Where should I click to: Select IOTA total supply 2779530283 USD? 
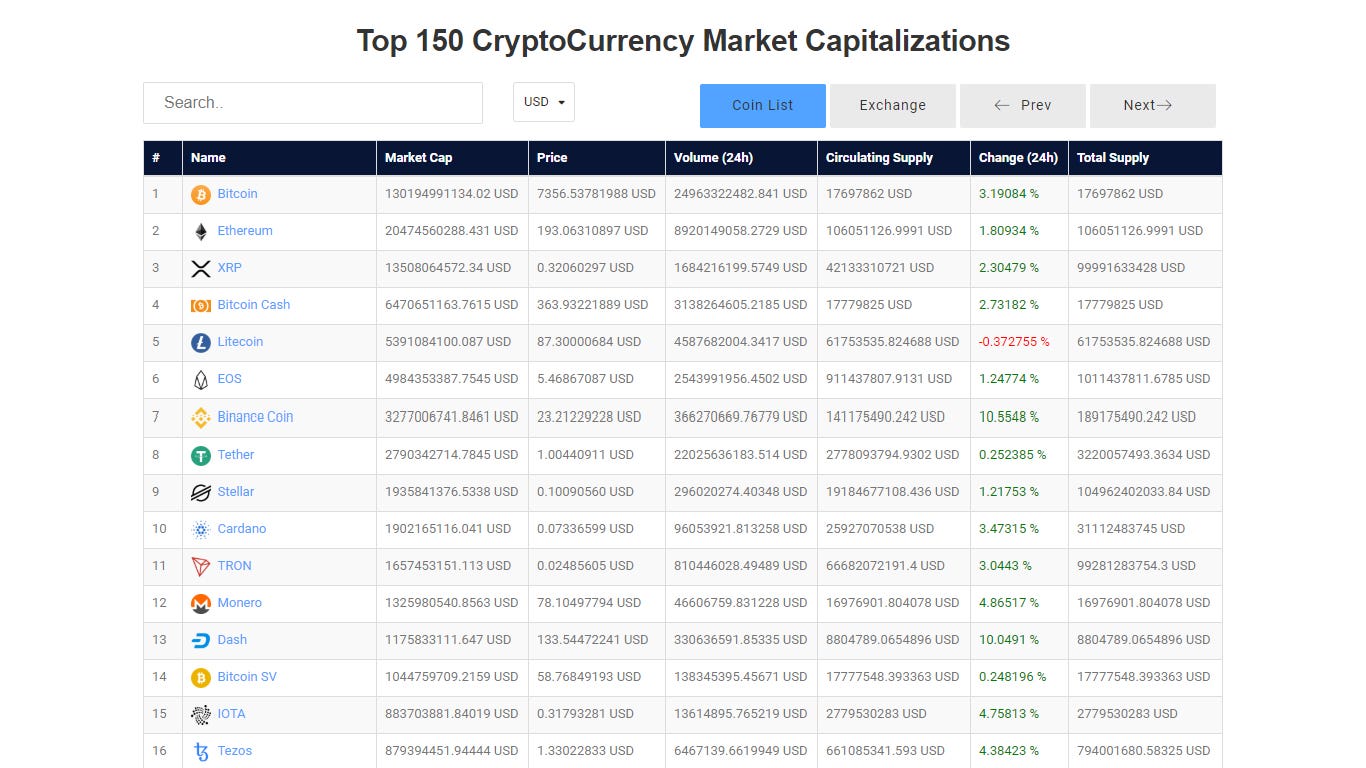point(1127,714)
